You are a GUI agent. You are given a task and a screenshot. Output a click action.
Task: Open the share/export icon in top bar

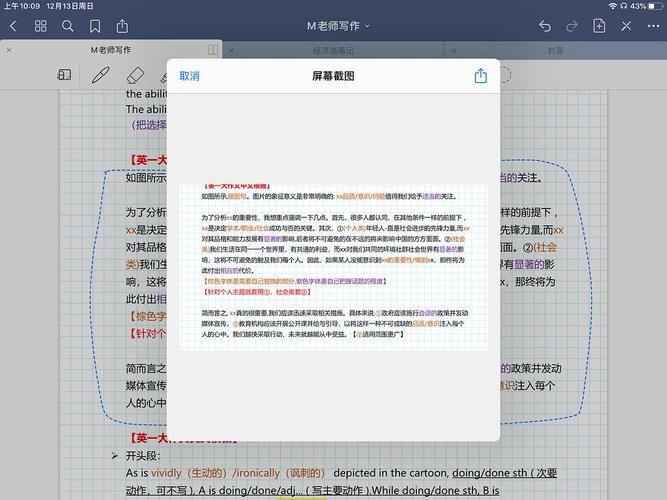point(122,26)
